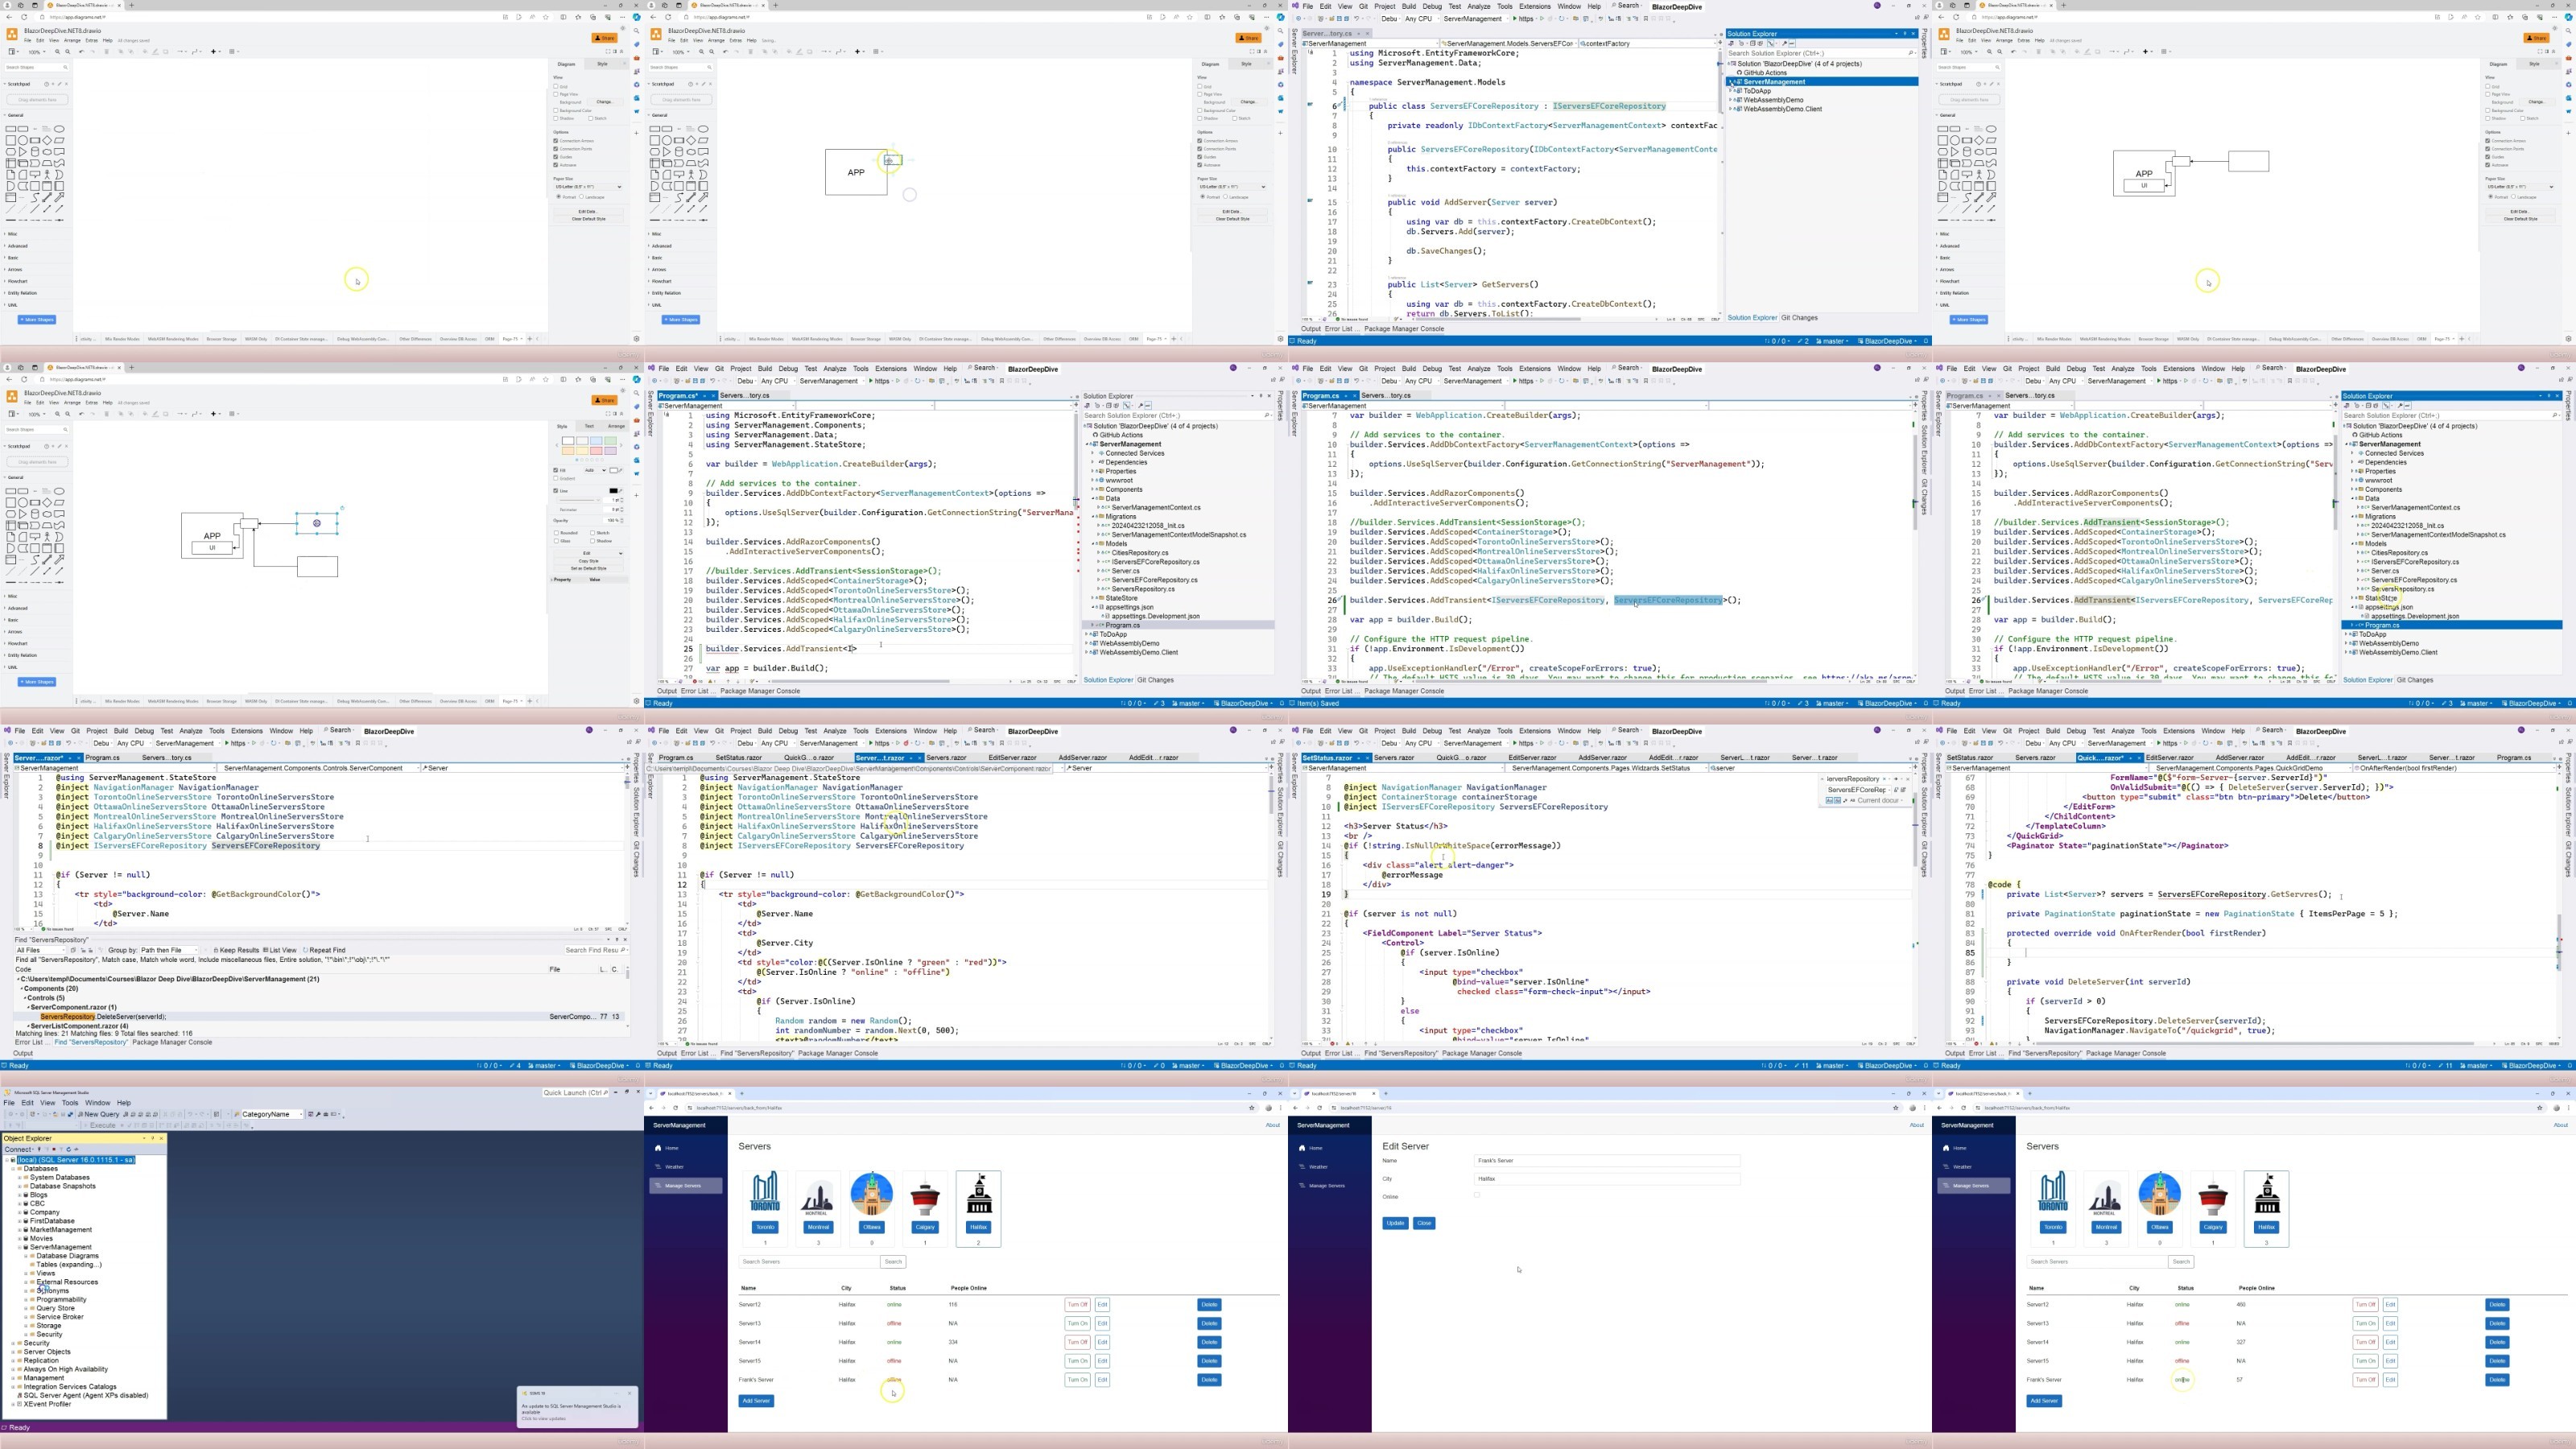2576x1449 pixels.
Task: Switch to the Text tab in the draw.io format panel
Action: pos(590,426)
